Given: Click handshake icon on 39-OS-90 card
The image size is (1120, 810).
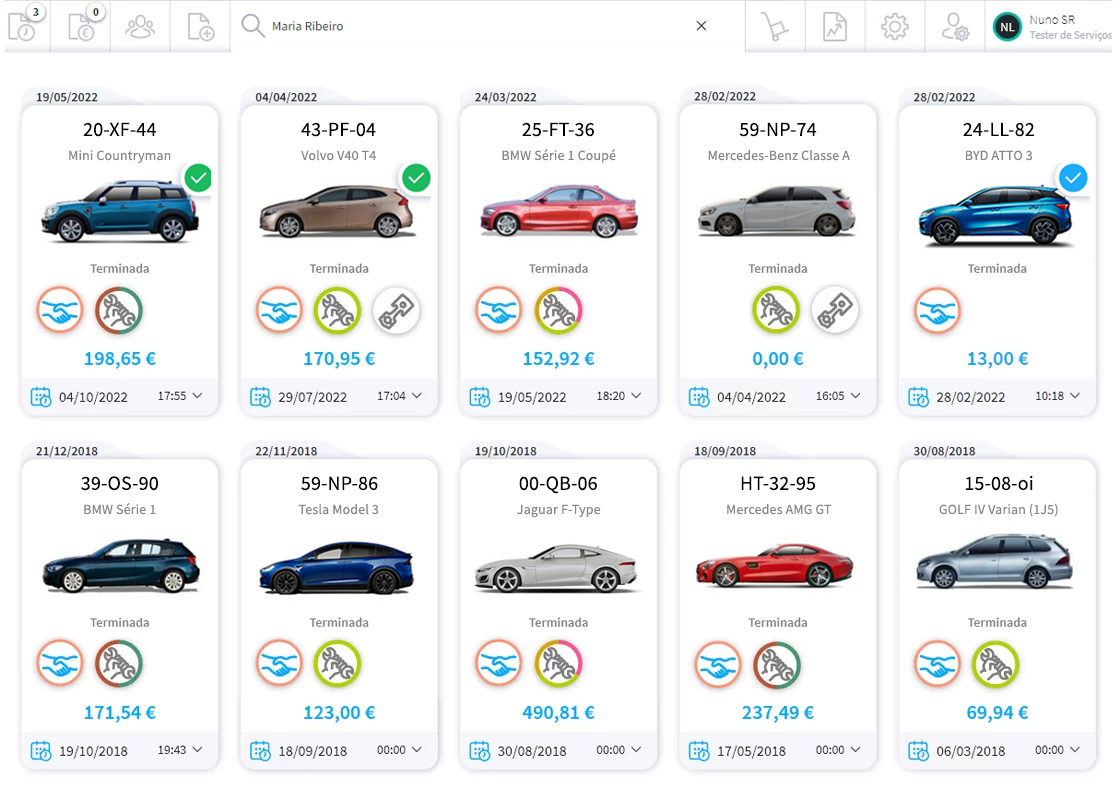Looking at the screenshot, I should [60, 664].
